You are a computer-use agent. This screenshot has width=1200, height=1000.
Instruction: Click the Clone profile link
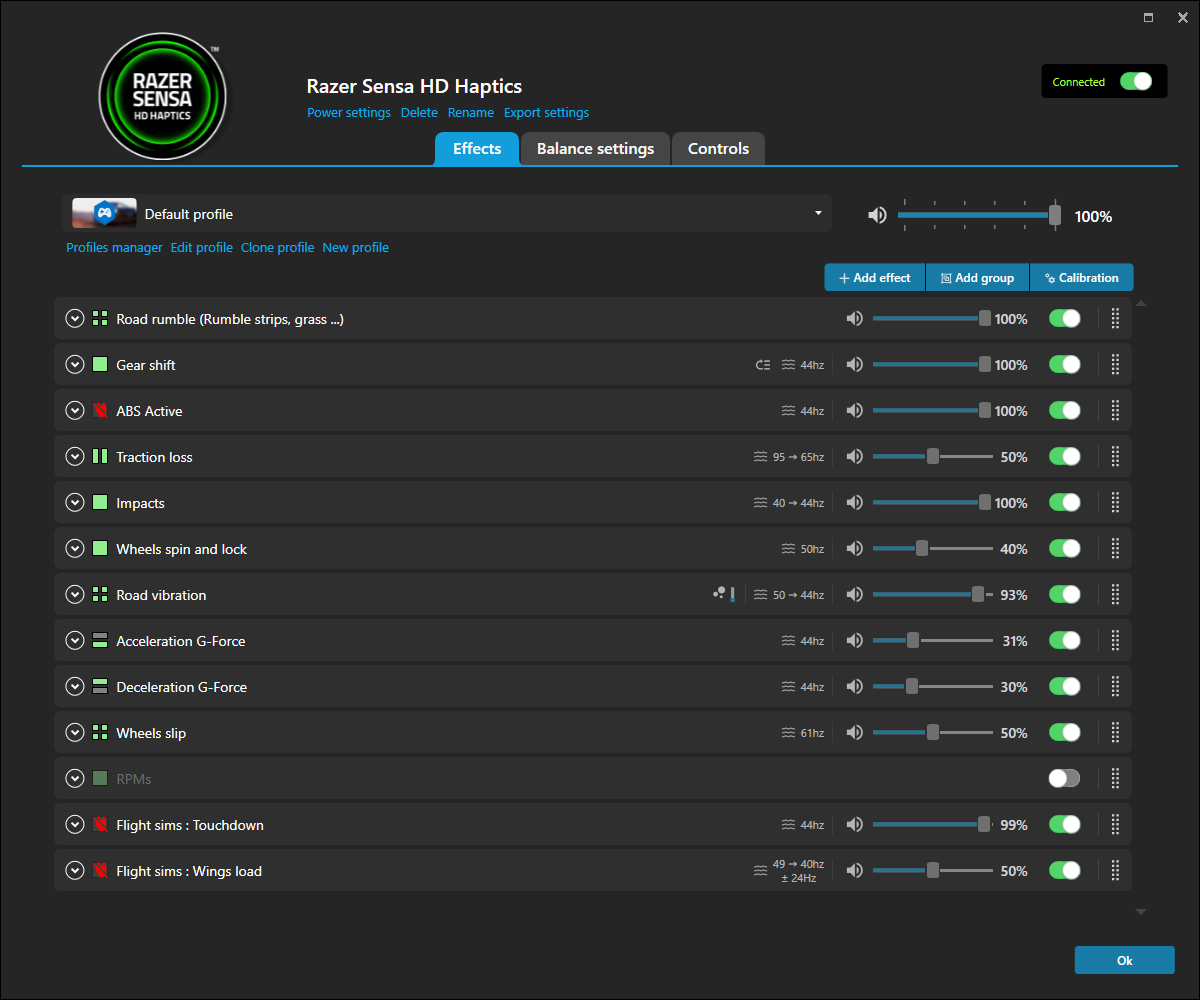coord(277,247)
